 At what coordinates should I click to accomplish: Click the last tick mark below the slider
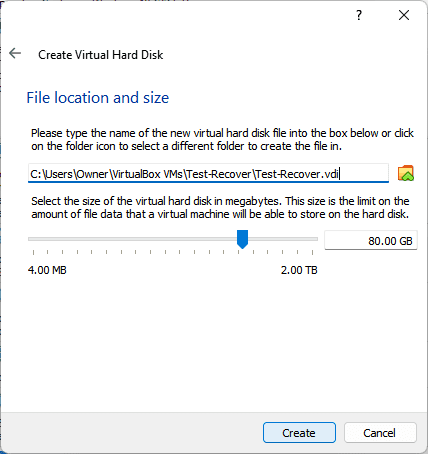point(312,252)
